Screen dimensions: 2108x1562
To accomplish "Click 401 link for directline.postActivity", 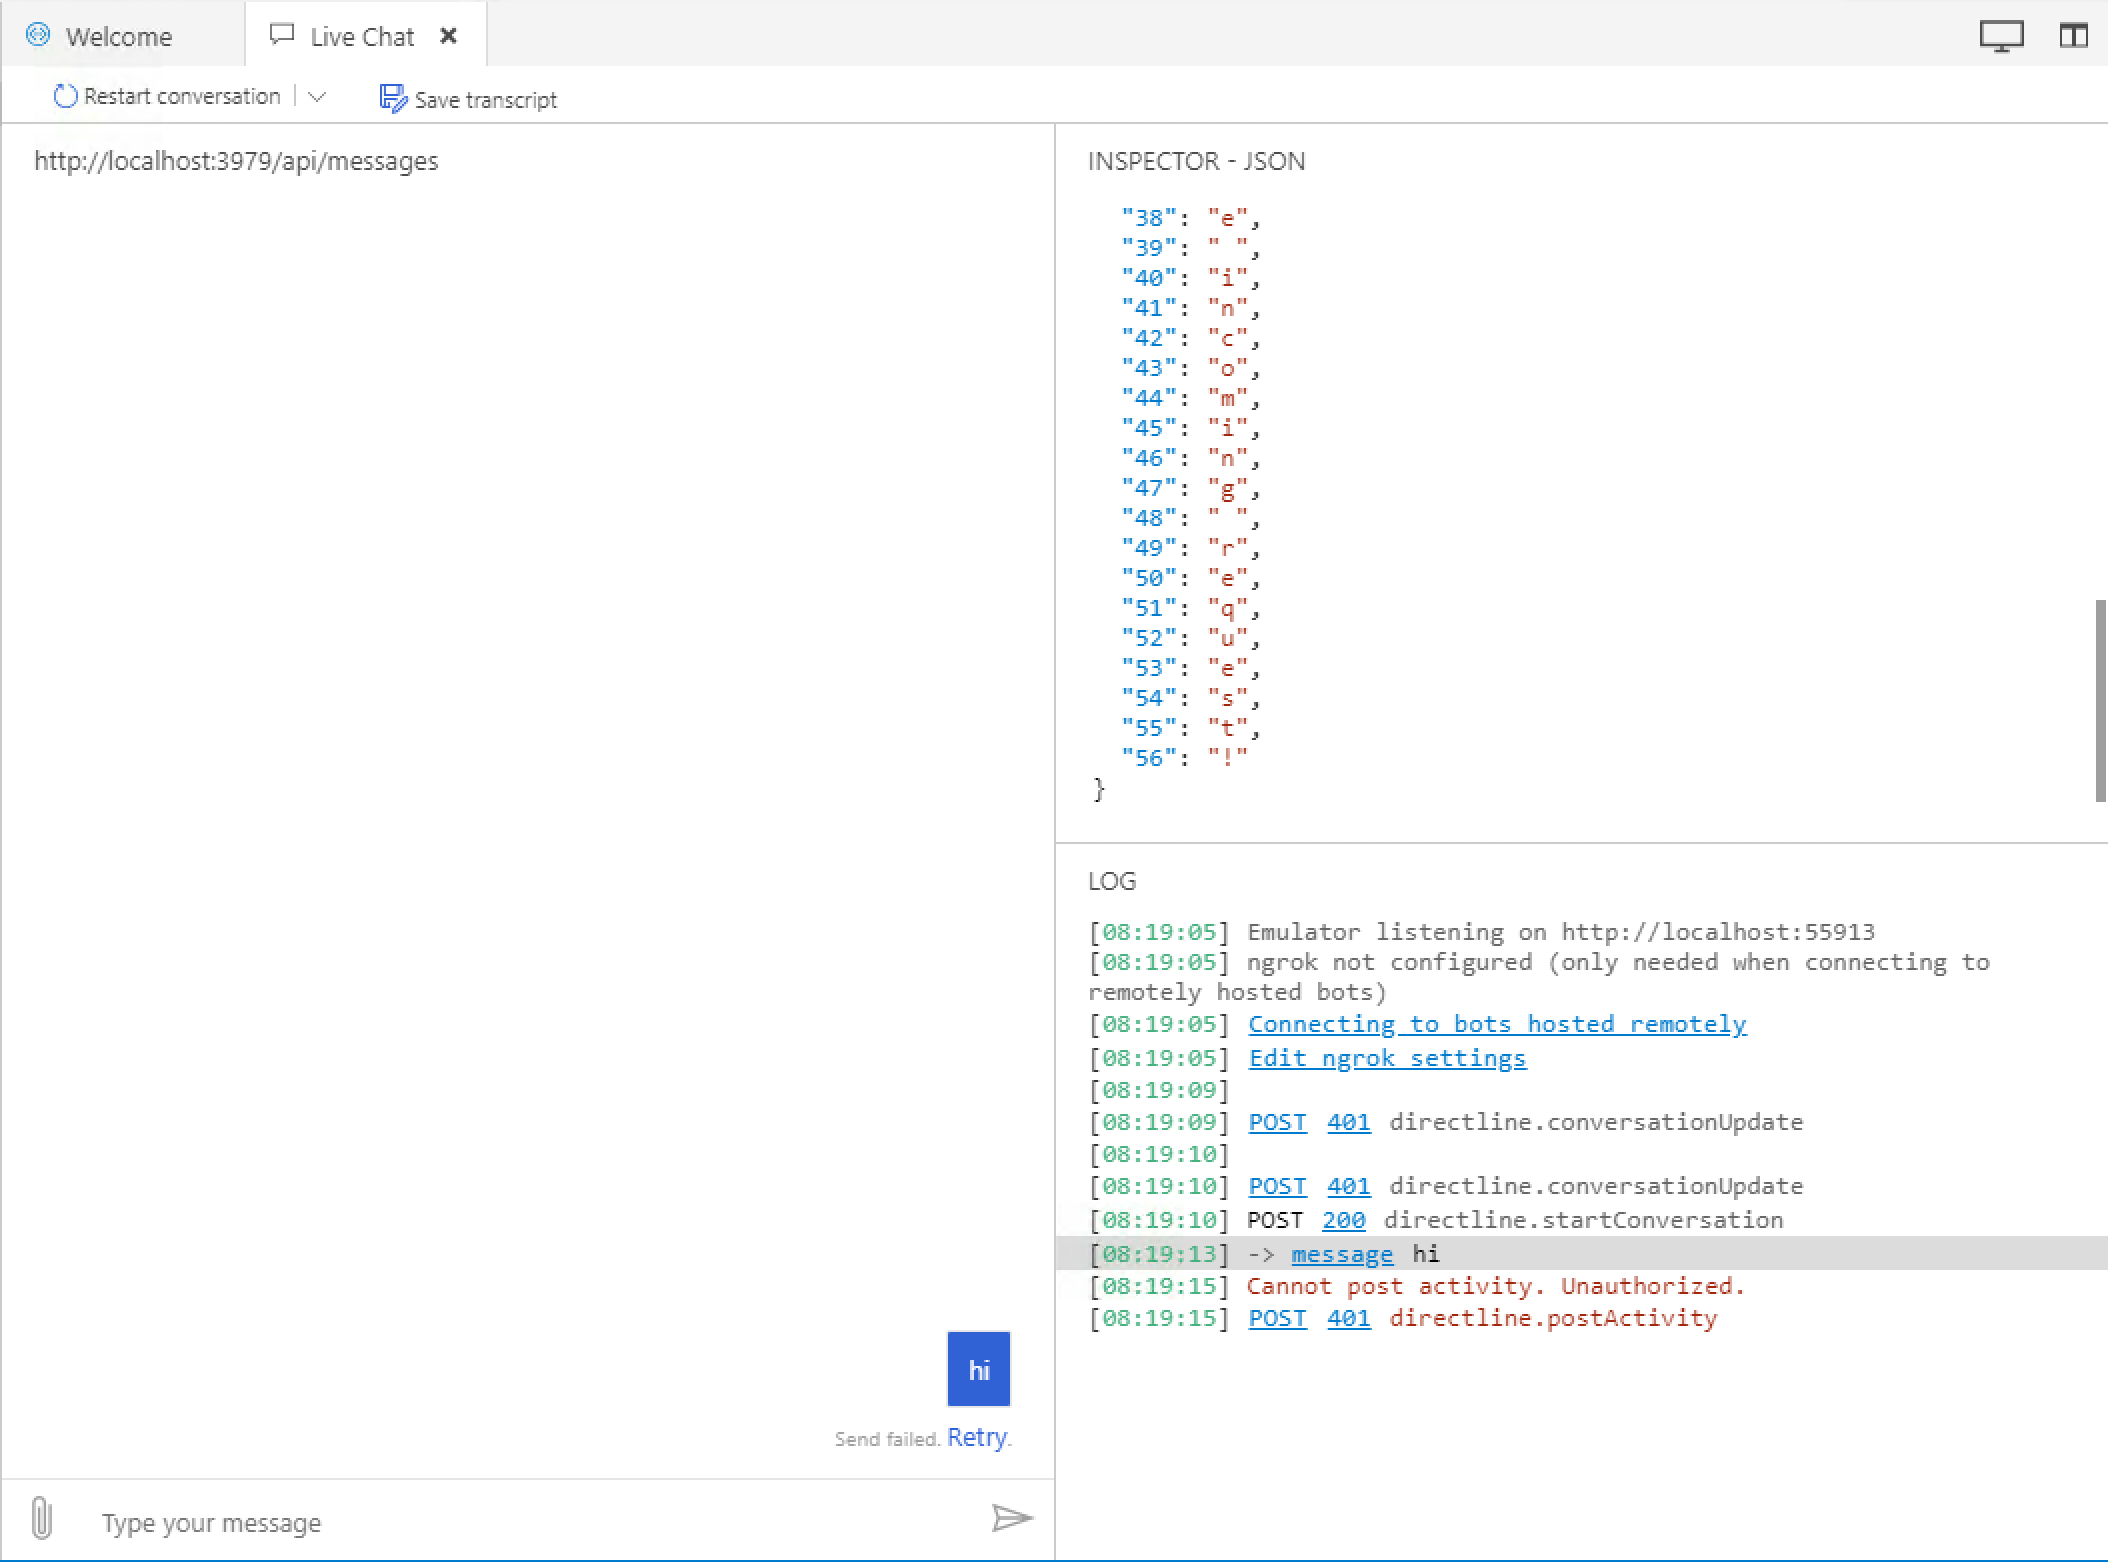I will click(x=1348, y=1318).
